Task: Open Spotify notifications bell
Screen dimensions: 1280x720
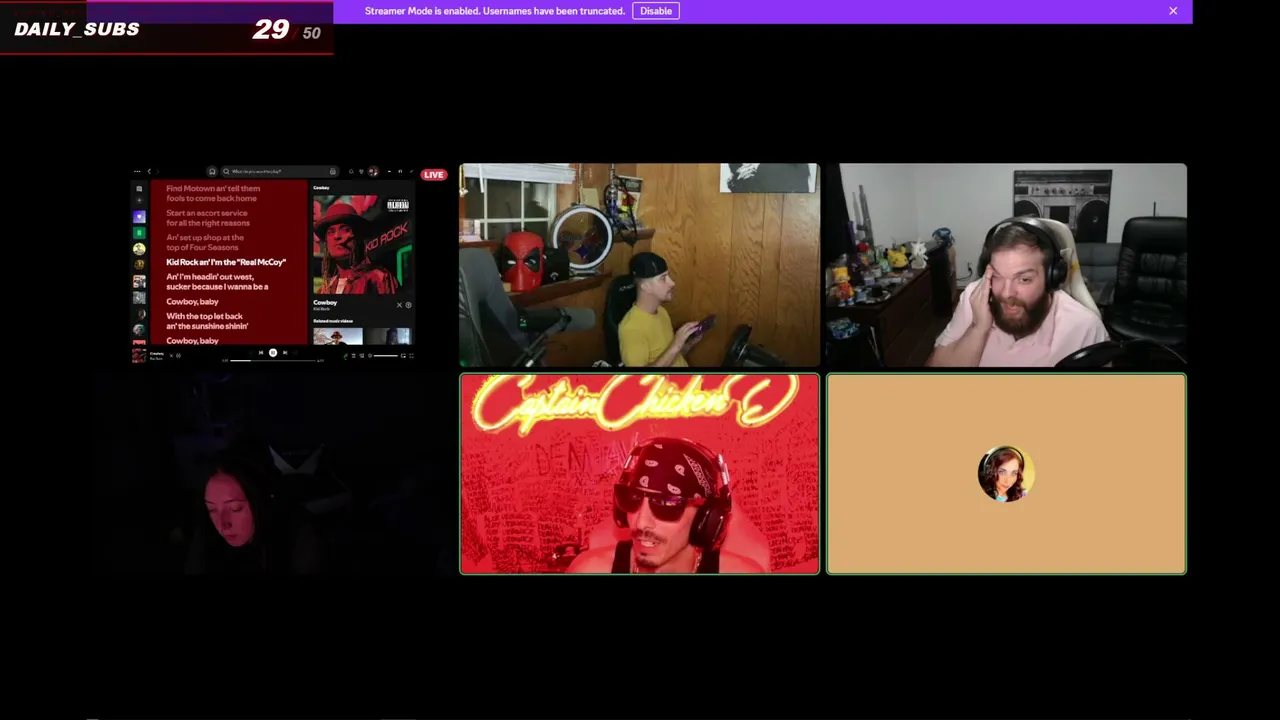Action: [351, 172]
